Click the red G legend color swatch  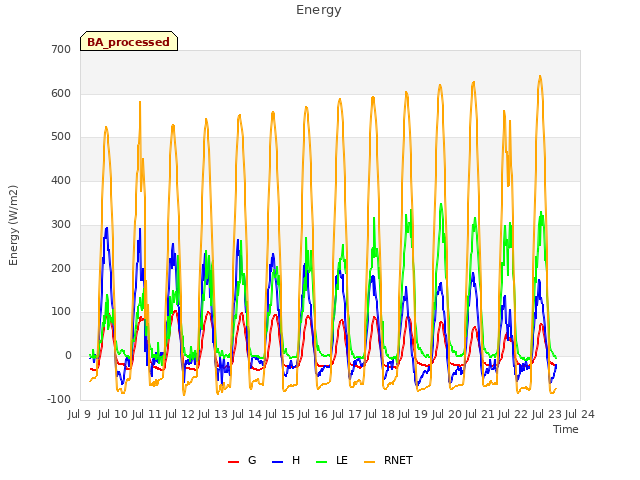pyautogui.click(x=233, y=462)
